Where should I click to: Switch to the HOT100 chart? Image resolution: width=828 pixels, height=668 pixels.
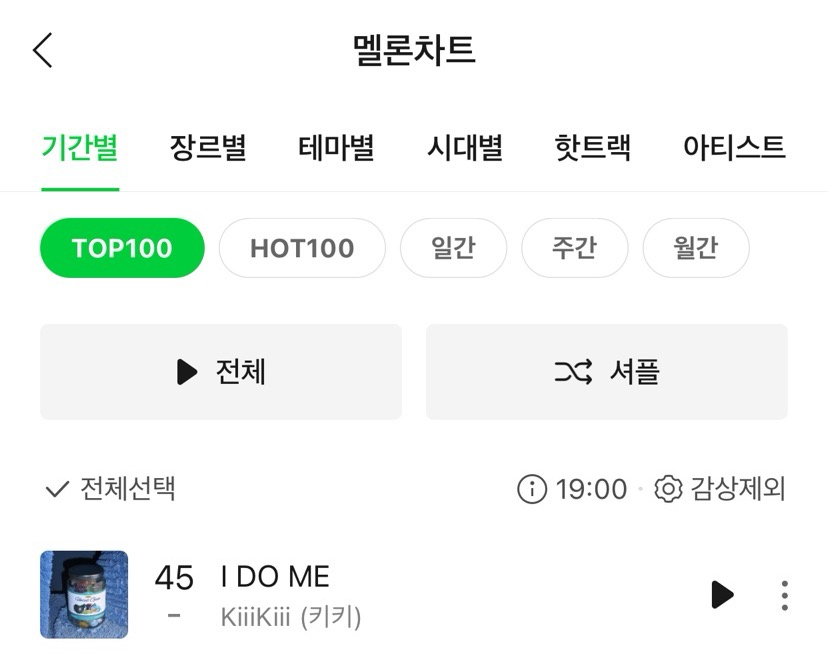(302, 248)
